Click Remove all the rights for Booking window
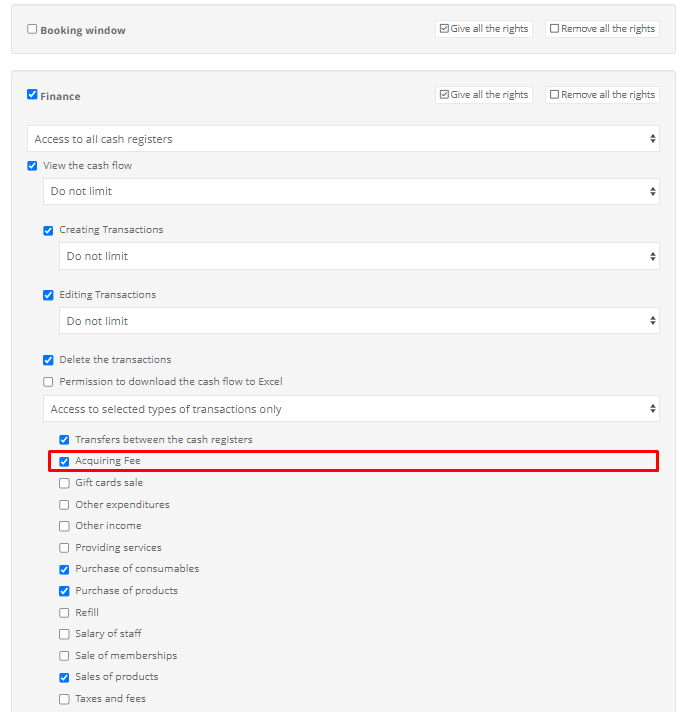The image size is (686, 712). point(602,29)
